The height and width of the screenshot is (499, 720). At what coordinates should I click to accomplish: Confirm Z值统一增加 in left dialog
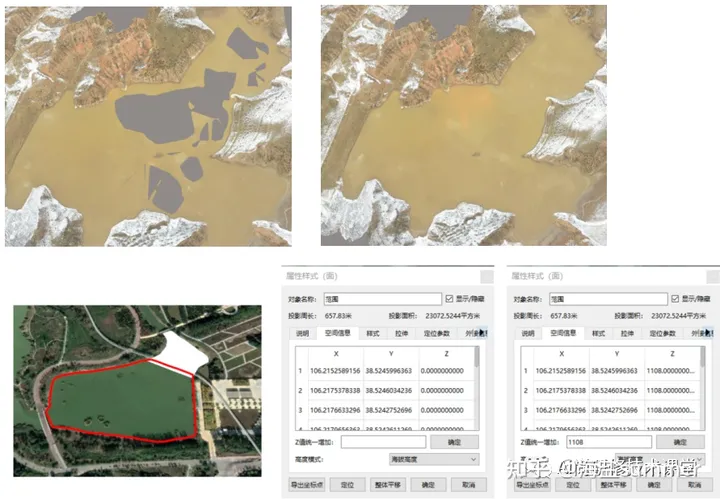coord(454,442)
